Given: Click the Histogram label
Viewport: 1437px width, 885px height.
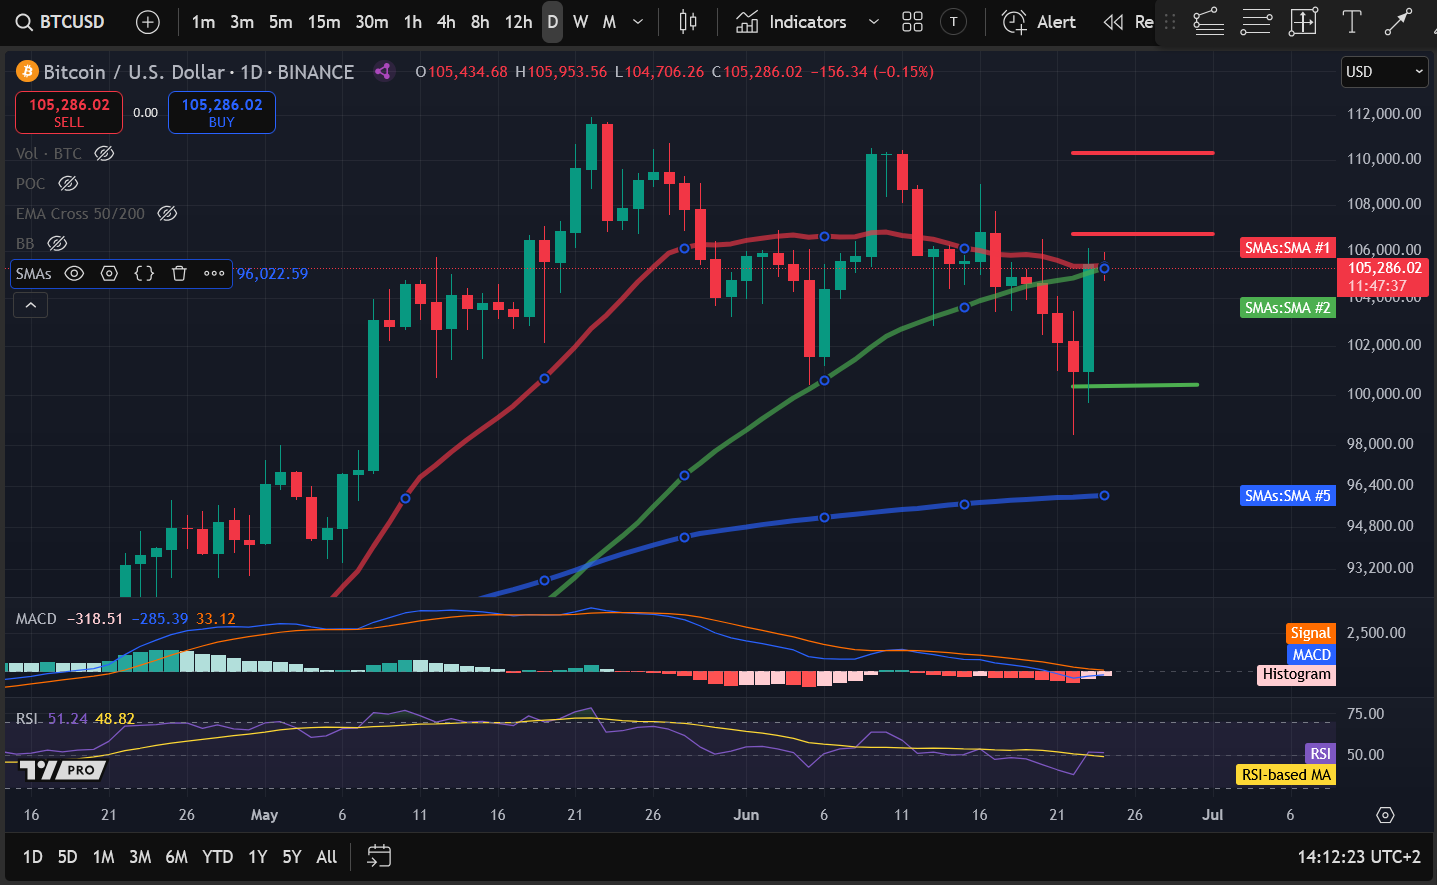Looking at the screenshot, I should point(1296,674).
